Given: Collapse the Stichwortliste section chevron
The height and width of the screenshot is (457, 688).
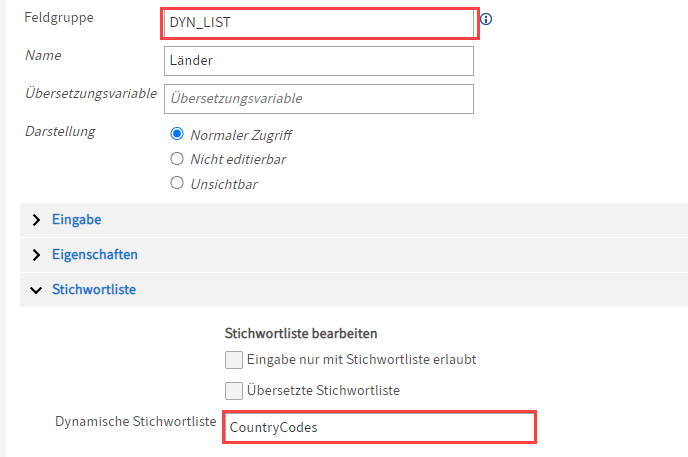Looking at the screenshot, I should pyautogui.click(x=37, y=290).
